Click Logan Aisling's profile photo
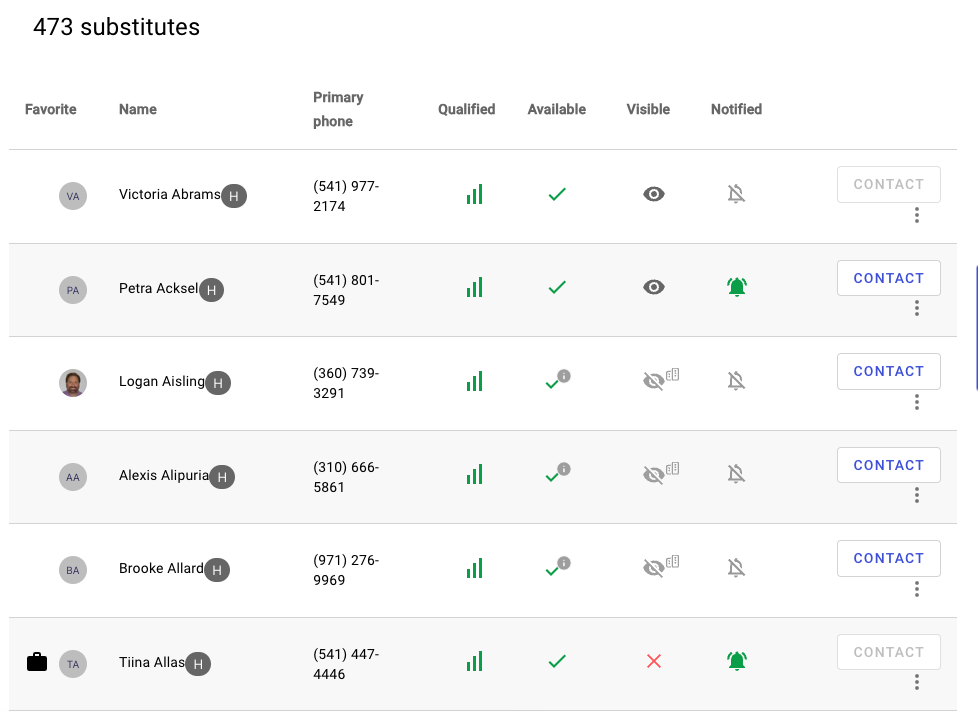This screenshot has width=978, height=713. coord(73,383)
